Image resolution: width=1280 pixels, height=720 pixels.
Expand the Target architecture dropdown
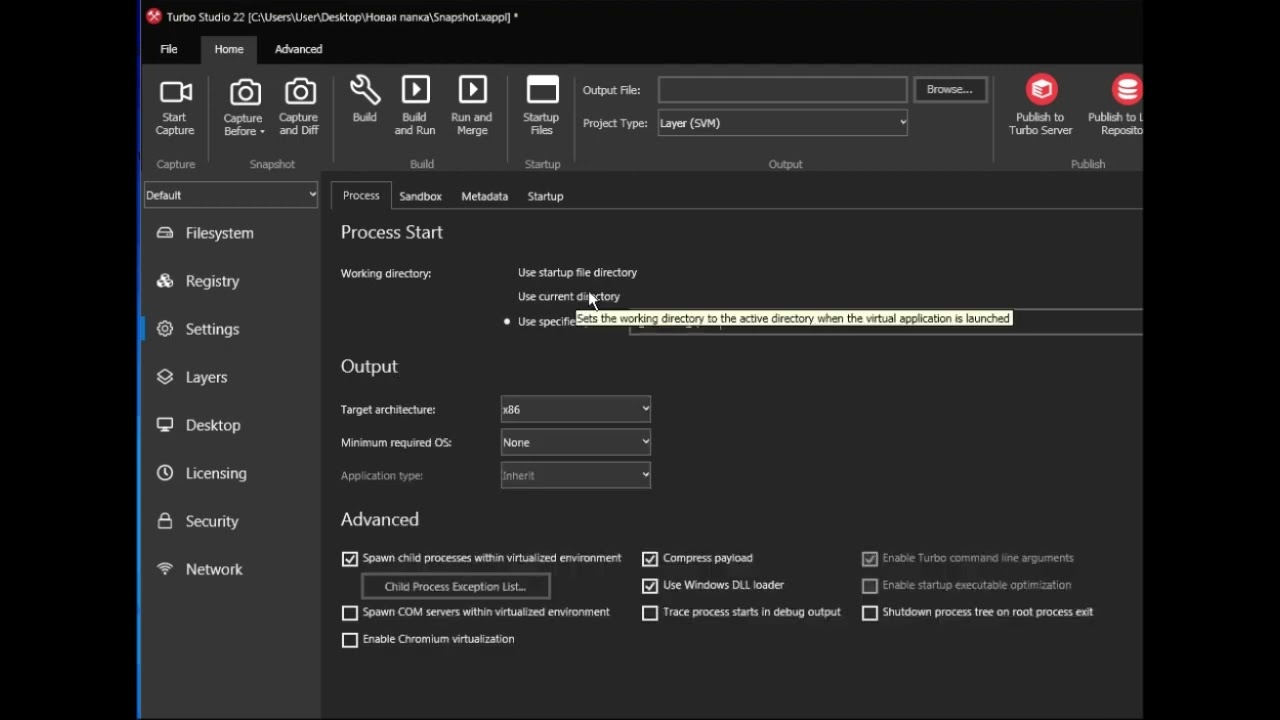[576, 409]
